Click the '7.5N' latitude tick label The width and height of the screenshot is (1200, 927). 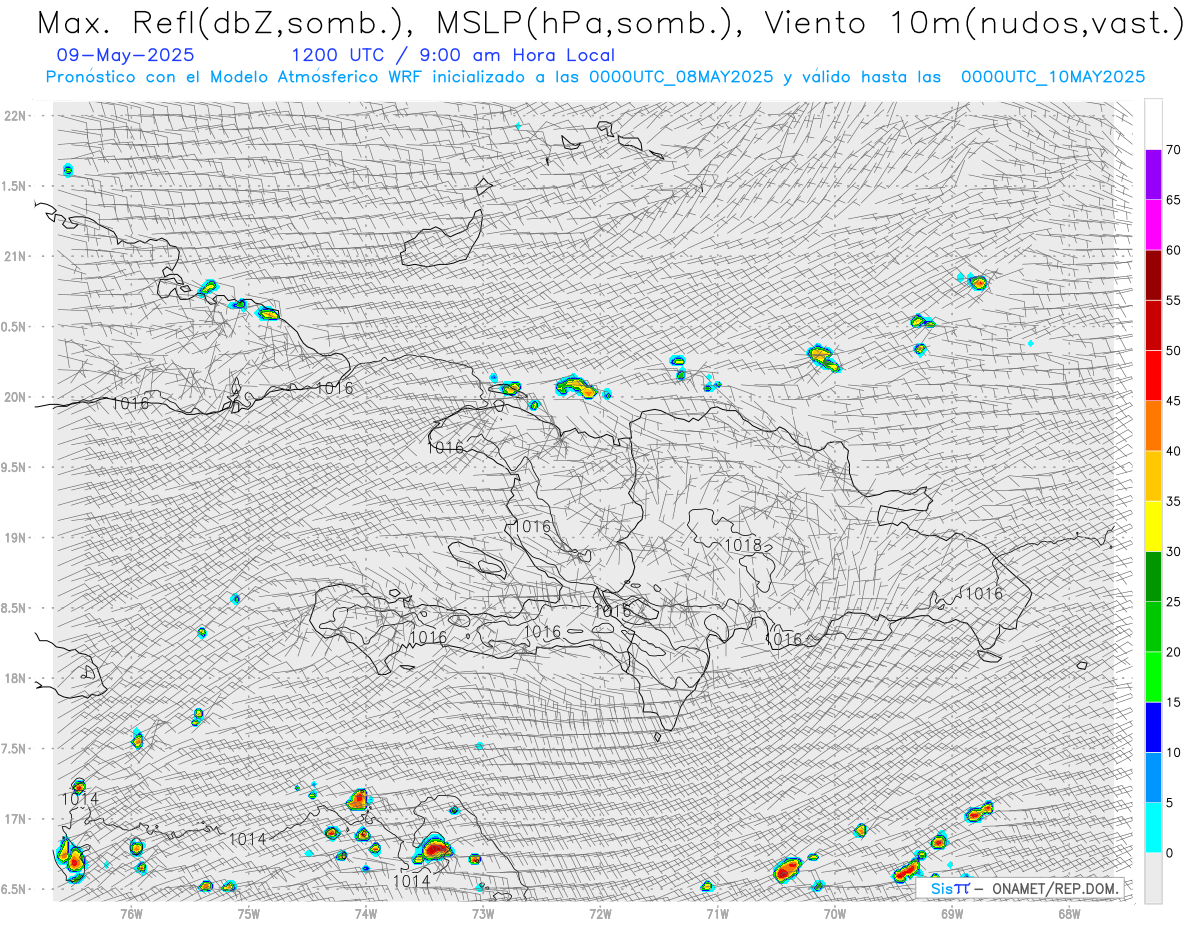coord(14,749)
